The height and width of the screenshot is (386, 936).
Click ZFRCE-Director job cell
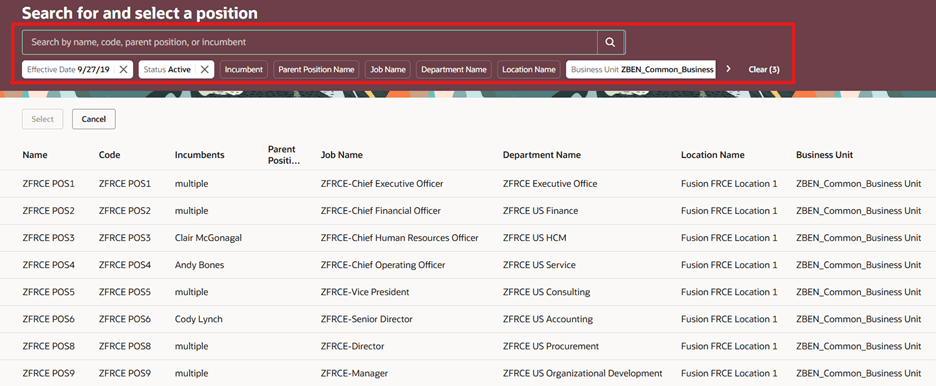pyautogui.click(x=352, y=346)
